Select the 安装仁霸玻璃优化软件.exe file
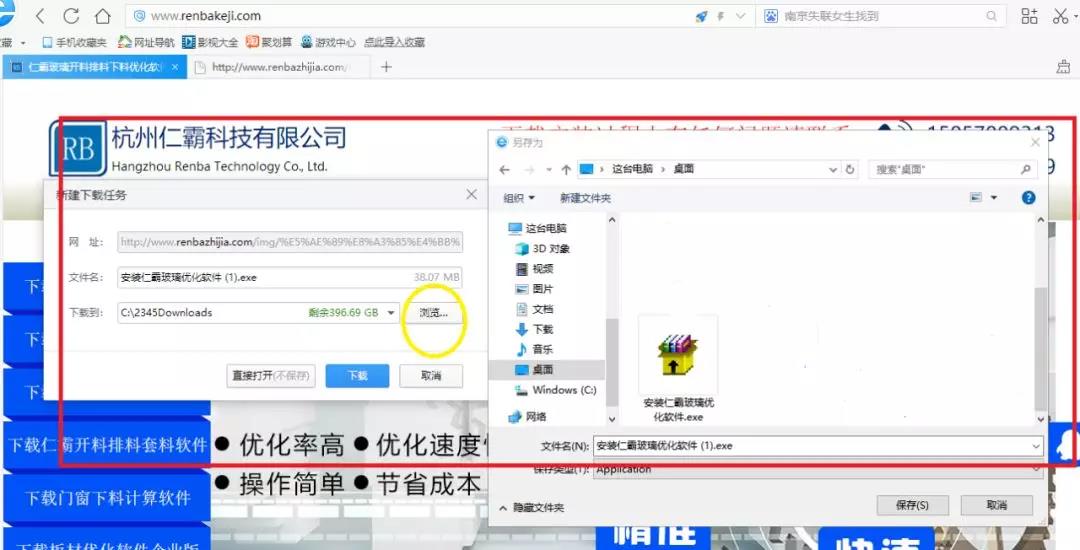Screen dimensions: 1080x550 pyautogui.click(x=678, y=370)
